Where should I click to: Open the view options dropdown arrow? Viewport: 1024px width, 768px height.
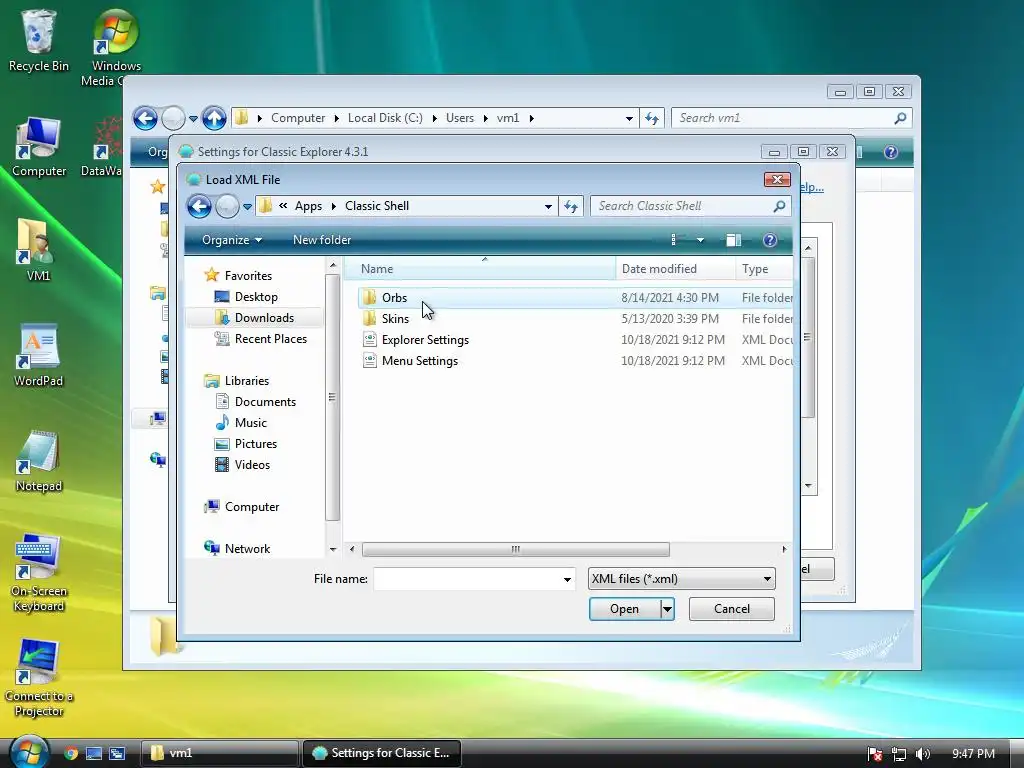coord(700,240)
